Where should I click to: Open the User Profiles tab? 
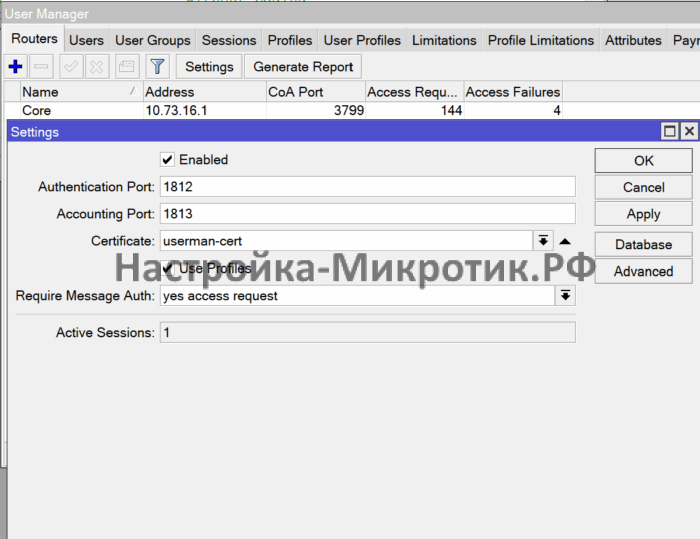tap(362, 41)
